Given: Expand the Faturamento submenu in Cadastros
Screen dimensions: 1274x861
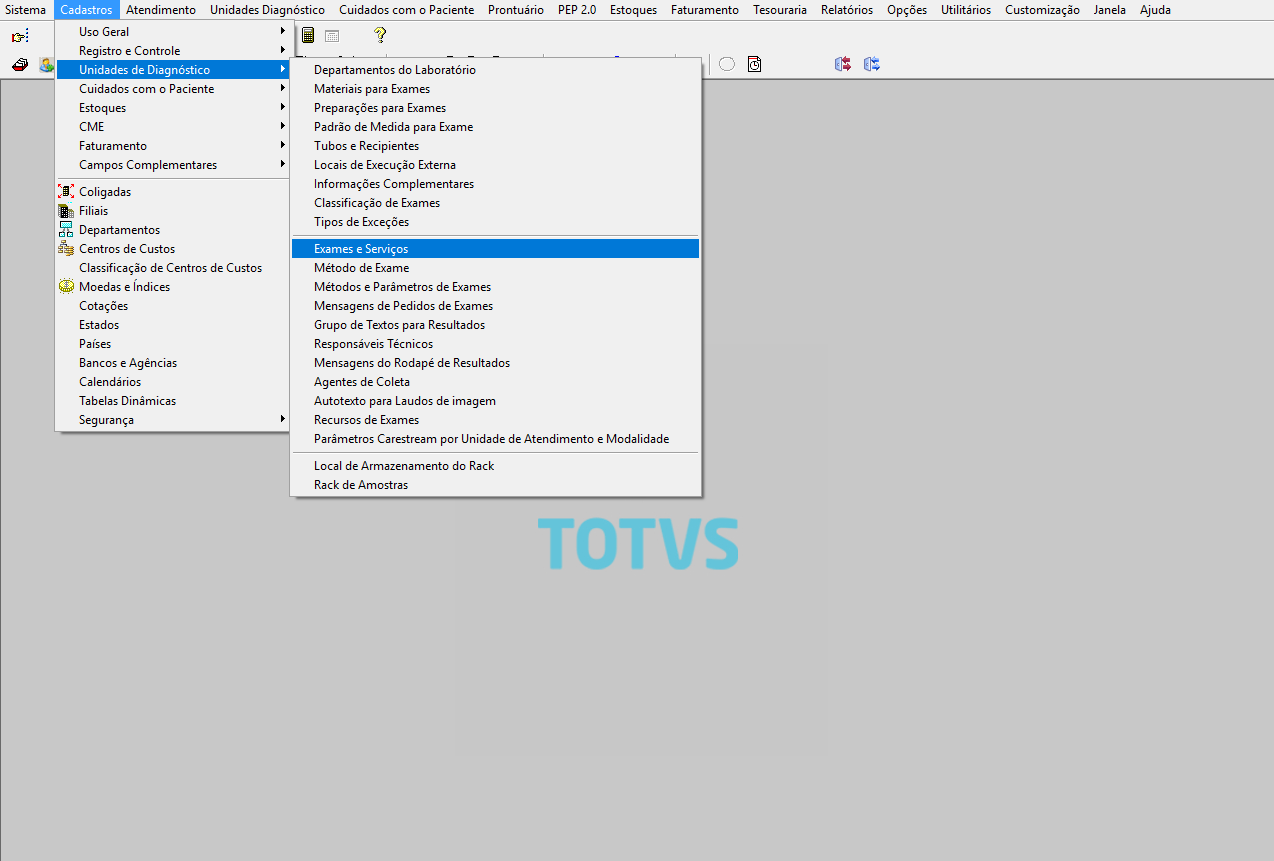Looking at the screenshot, I should (x=174, y=146).
